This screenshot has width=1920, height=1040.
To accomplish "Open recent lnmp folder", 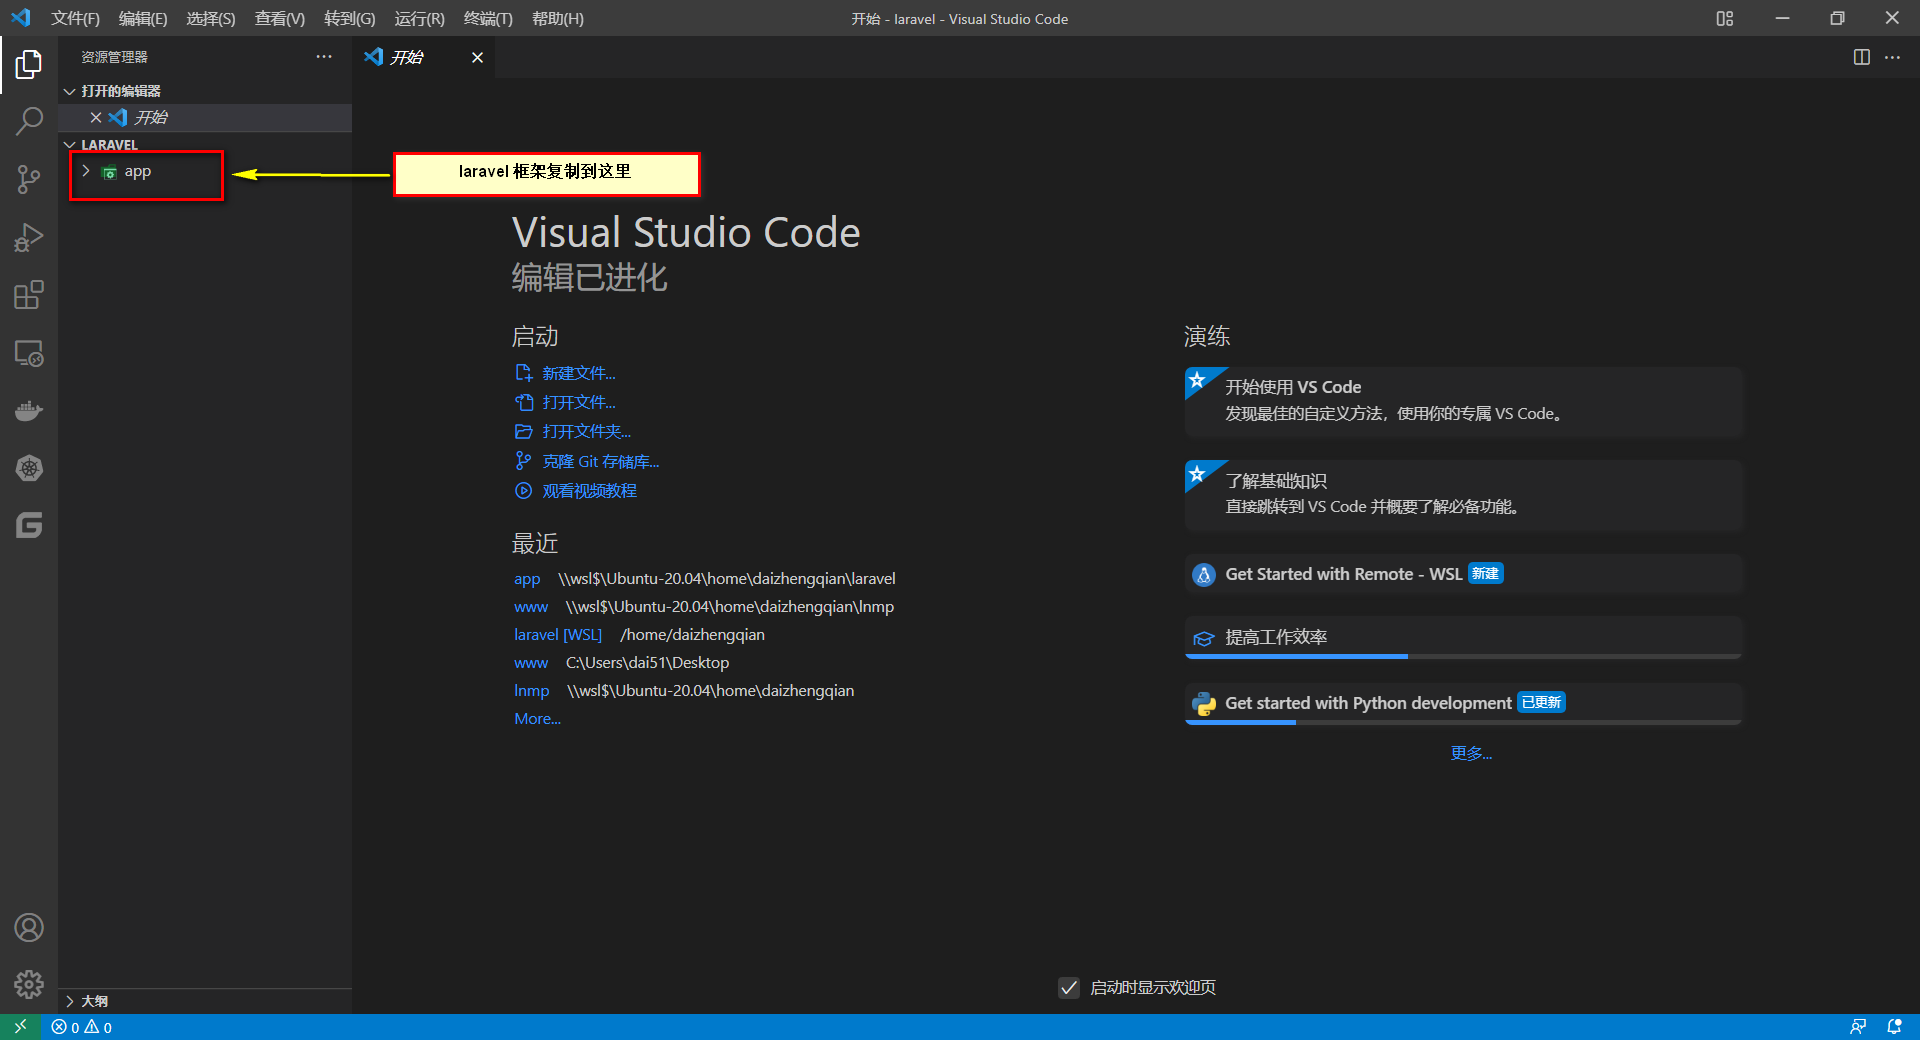I will 532,690.
